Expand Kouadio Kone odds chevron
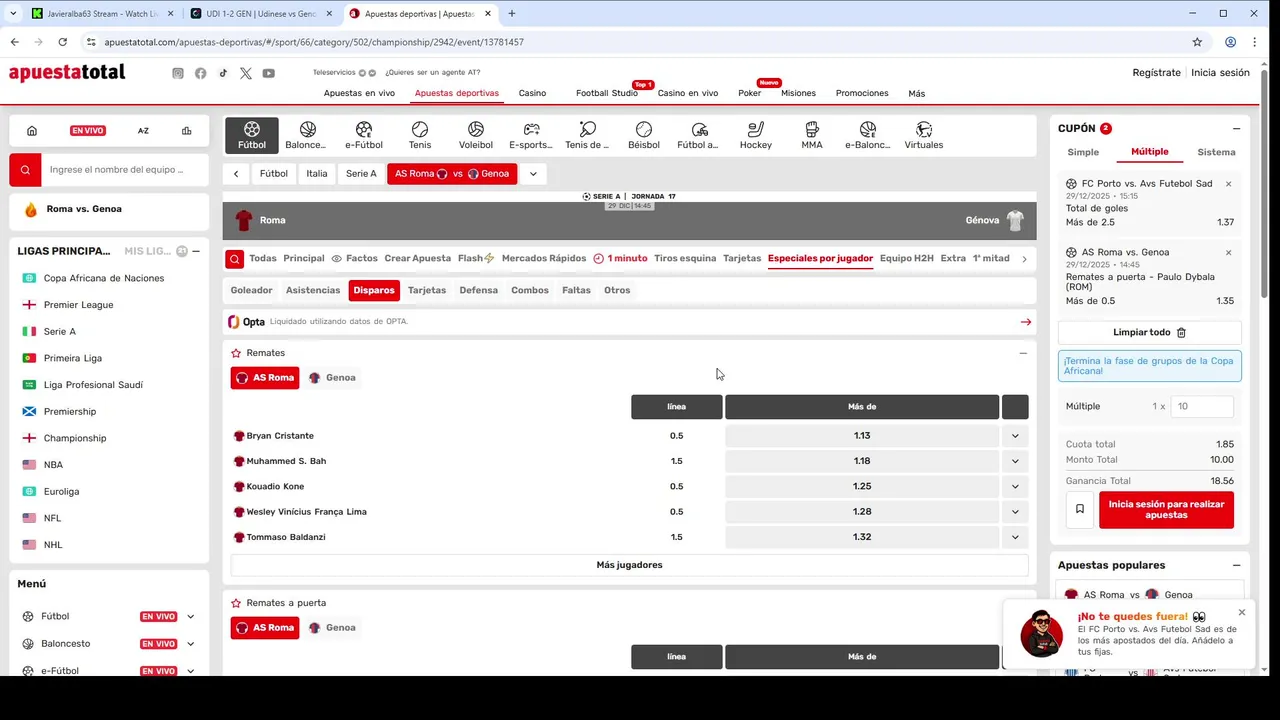This screenshot has height=720, width=1280. point(1015,486)
